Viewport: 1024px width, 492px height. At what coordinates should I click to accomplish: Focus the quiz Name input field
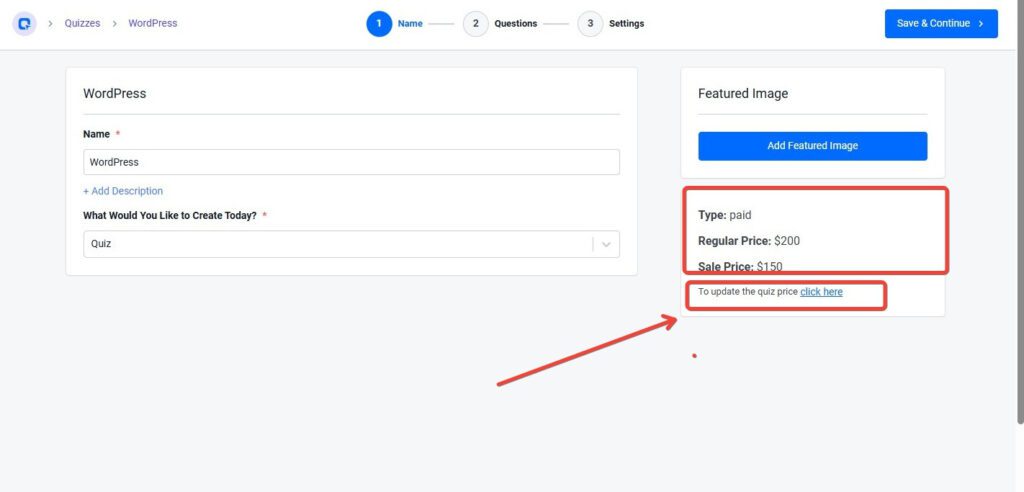[x=351, y=162]
